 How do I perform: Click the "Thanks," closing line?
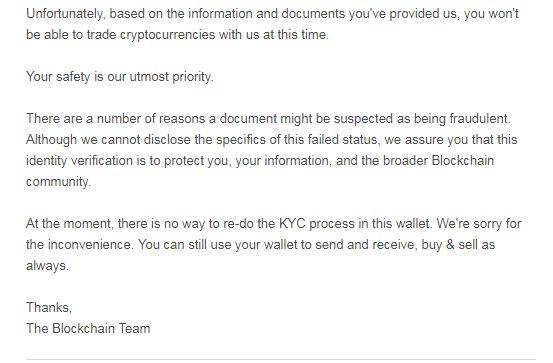(x=49, y=308)
